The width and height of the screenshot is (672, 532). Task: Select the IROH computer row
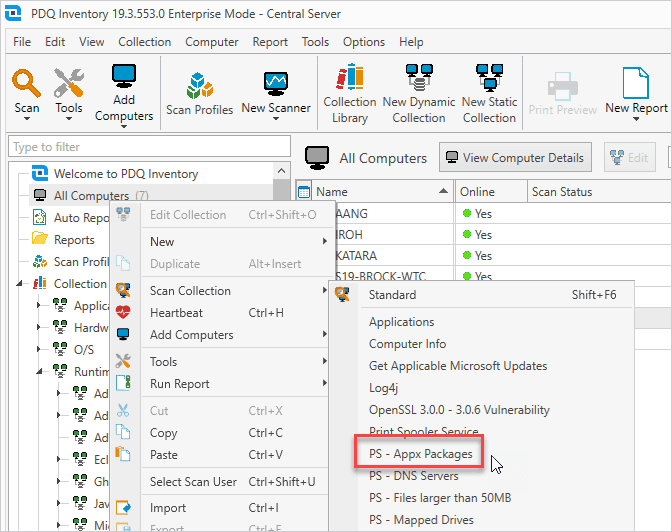(x=348, y=234)
